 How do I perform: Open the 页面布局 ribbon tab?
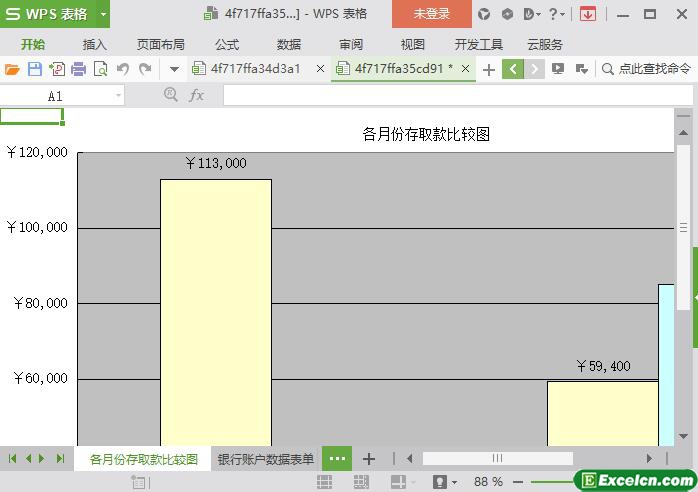[161, 45]
